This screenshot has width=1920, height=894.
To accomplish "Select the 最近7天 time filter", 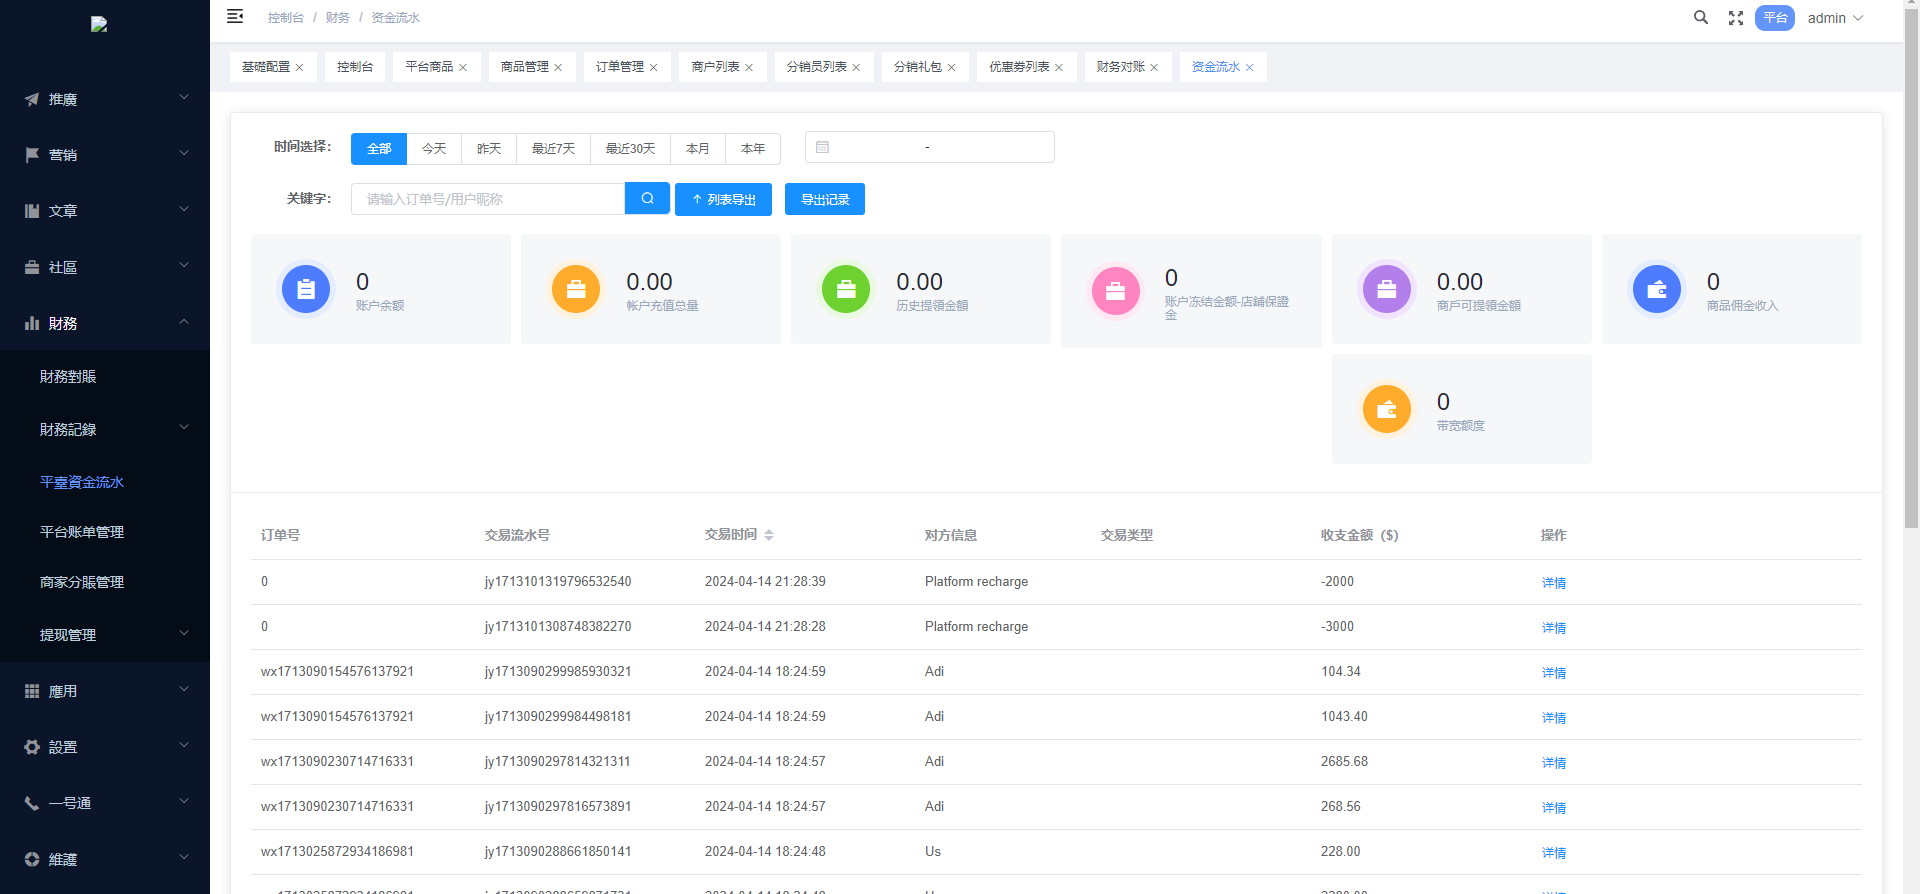I will point(553,149).
